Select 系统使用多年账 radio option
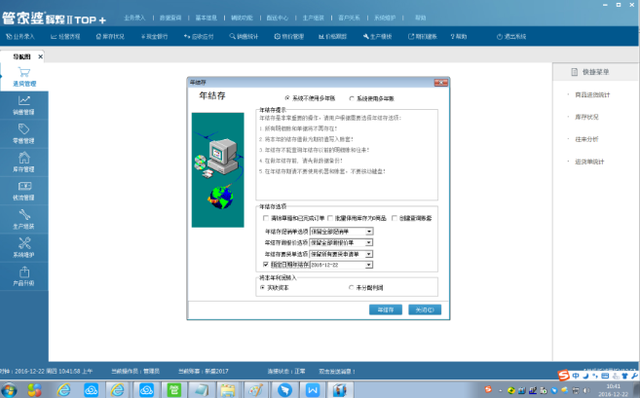Viewport: 640px width, 398px height. coord(351,98)
